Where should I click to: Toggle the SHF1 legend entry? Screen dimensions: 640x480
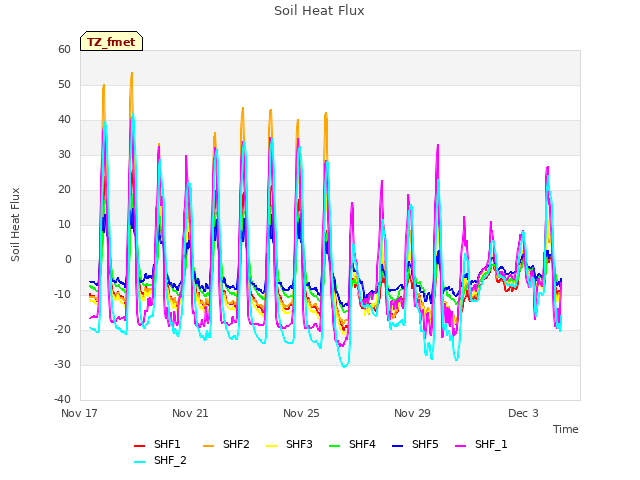pos(157,444)
